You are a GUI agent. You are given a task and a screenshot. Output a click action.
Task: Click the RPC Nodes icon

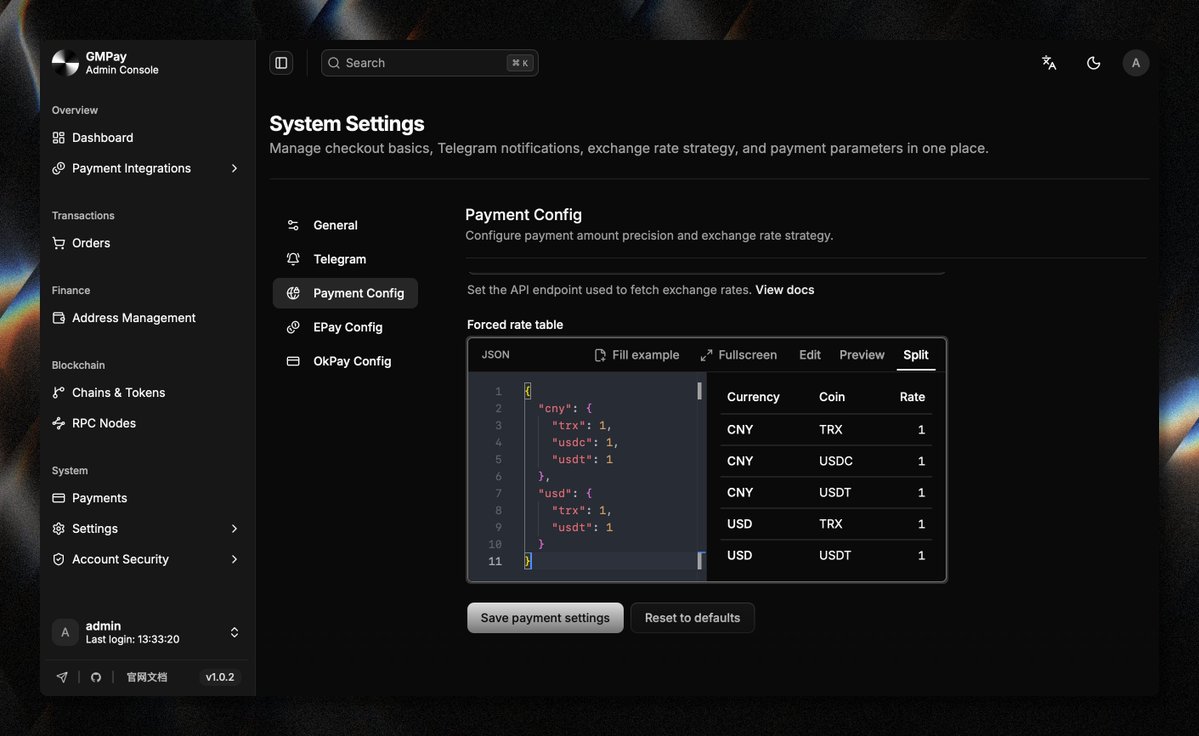[x=58, y=423]
